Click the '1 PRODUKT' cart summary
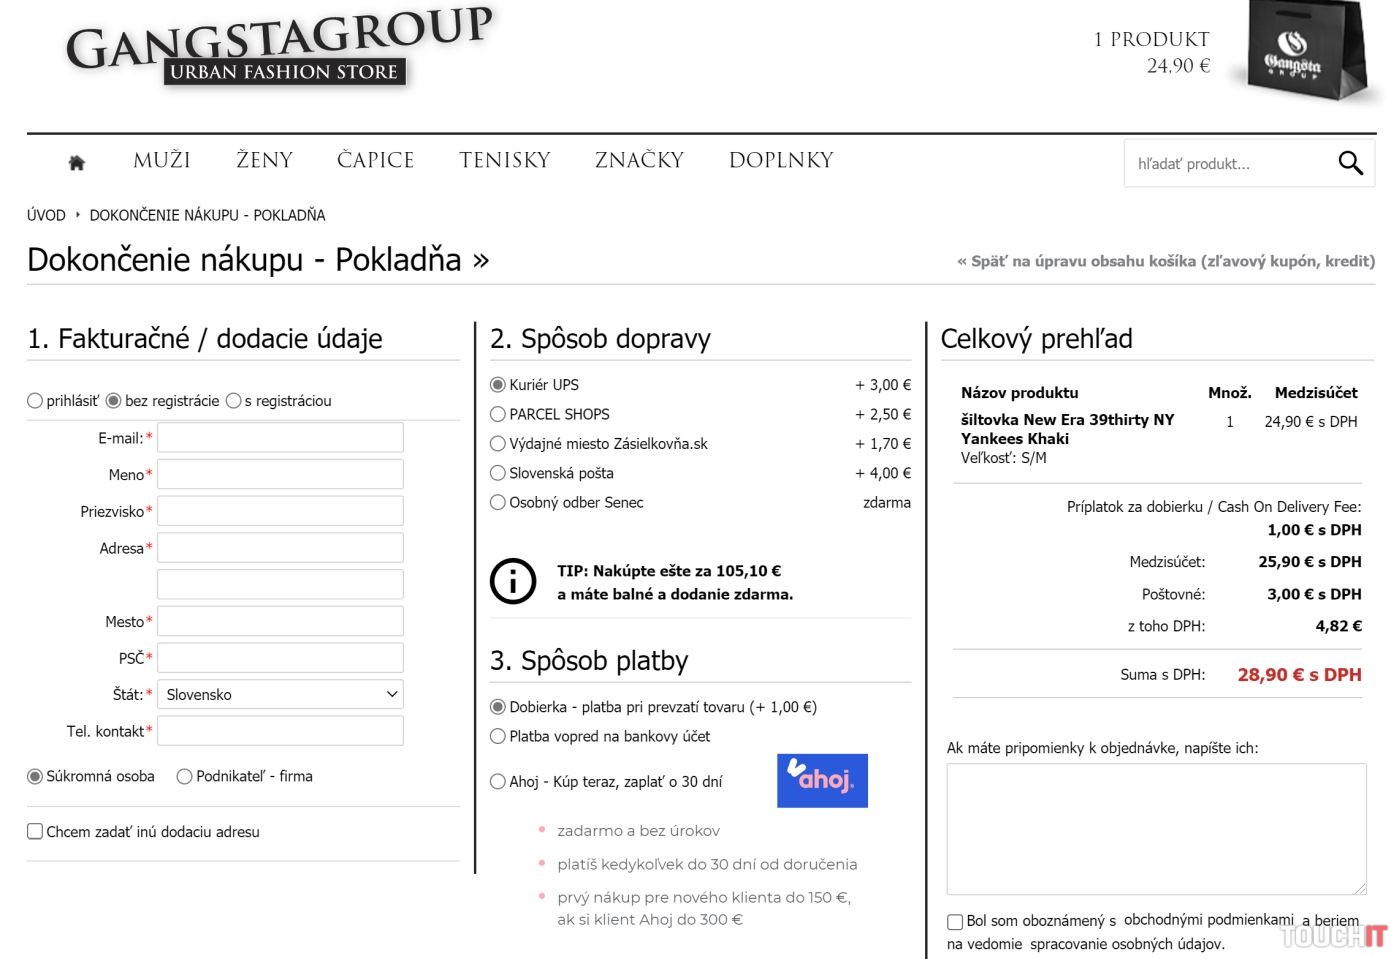The width and height of the screenshot is (1400, 959). [1152, 40]
